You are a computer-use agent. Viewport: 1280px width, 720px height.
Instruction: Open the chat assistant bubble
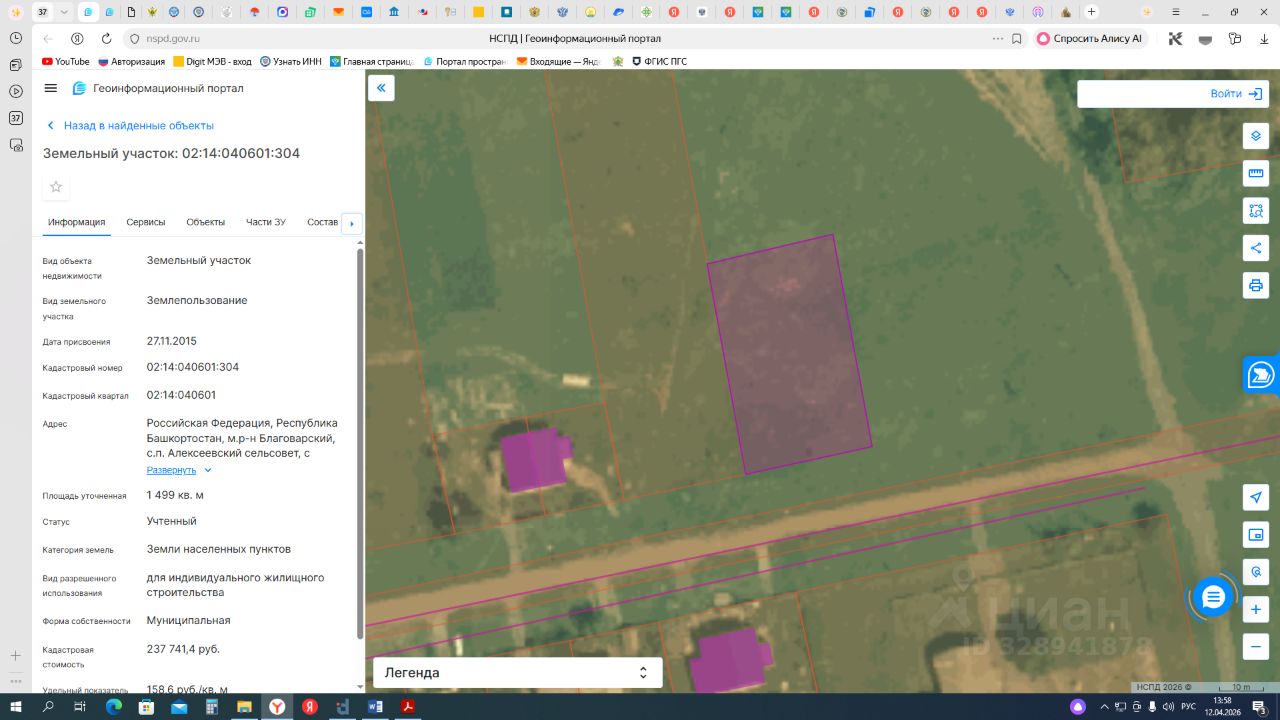pyautogui.click(x=1213, y=598)
